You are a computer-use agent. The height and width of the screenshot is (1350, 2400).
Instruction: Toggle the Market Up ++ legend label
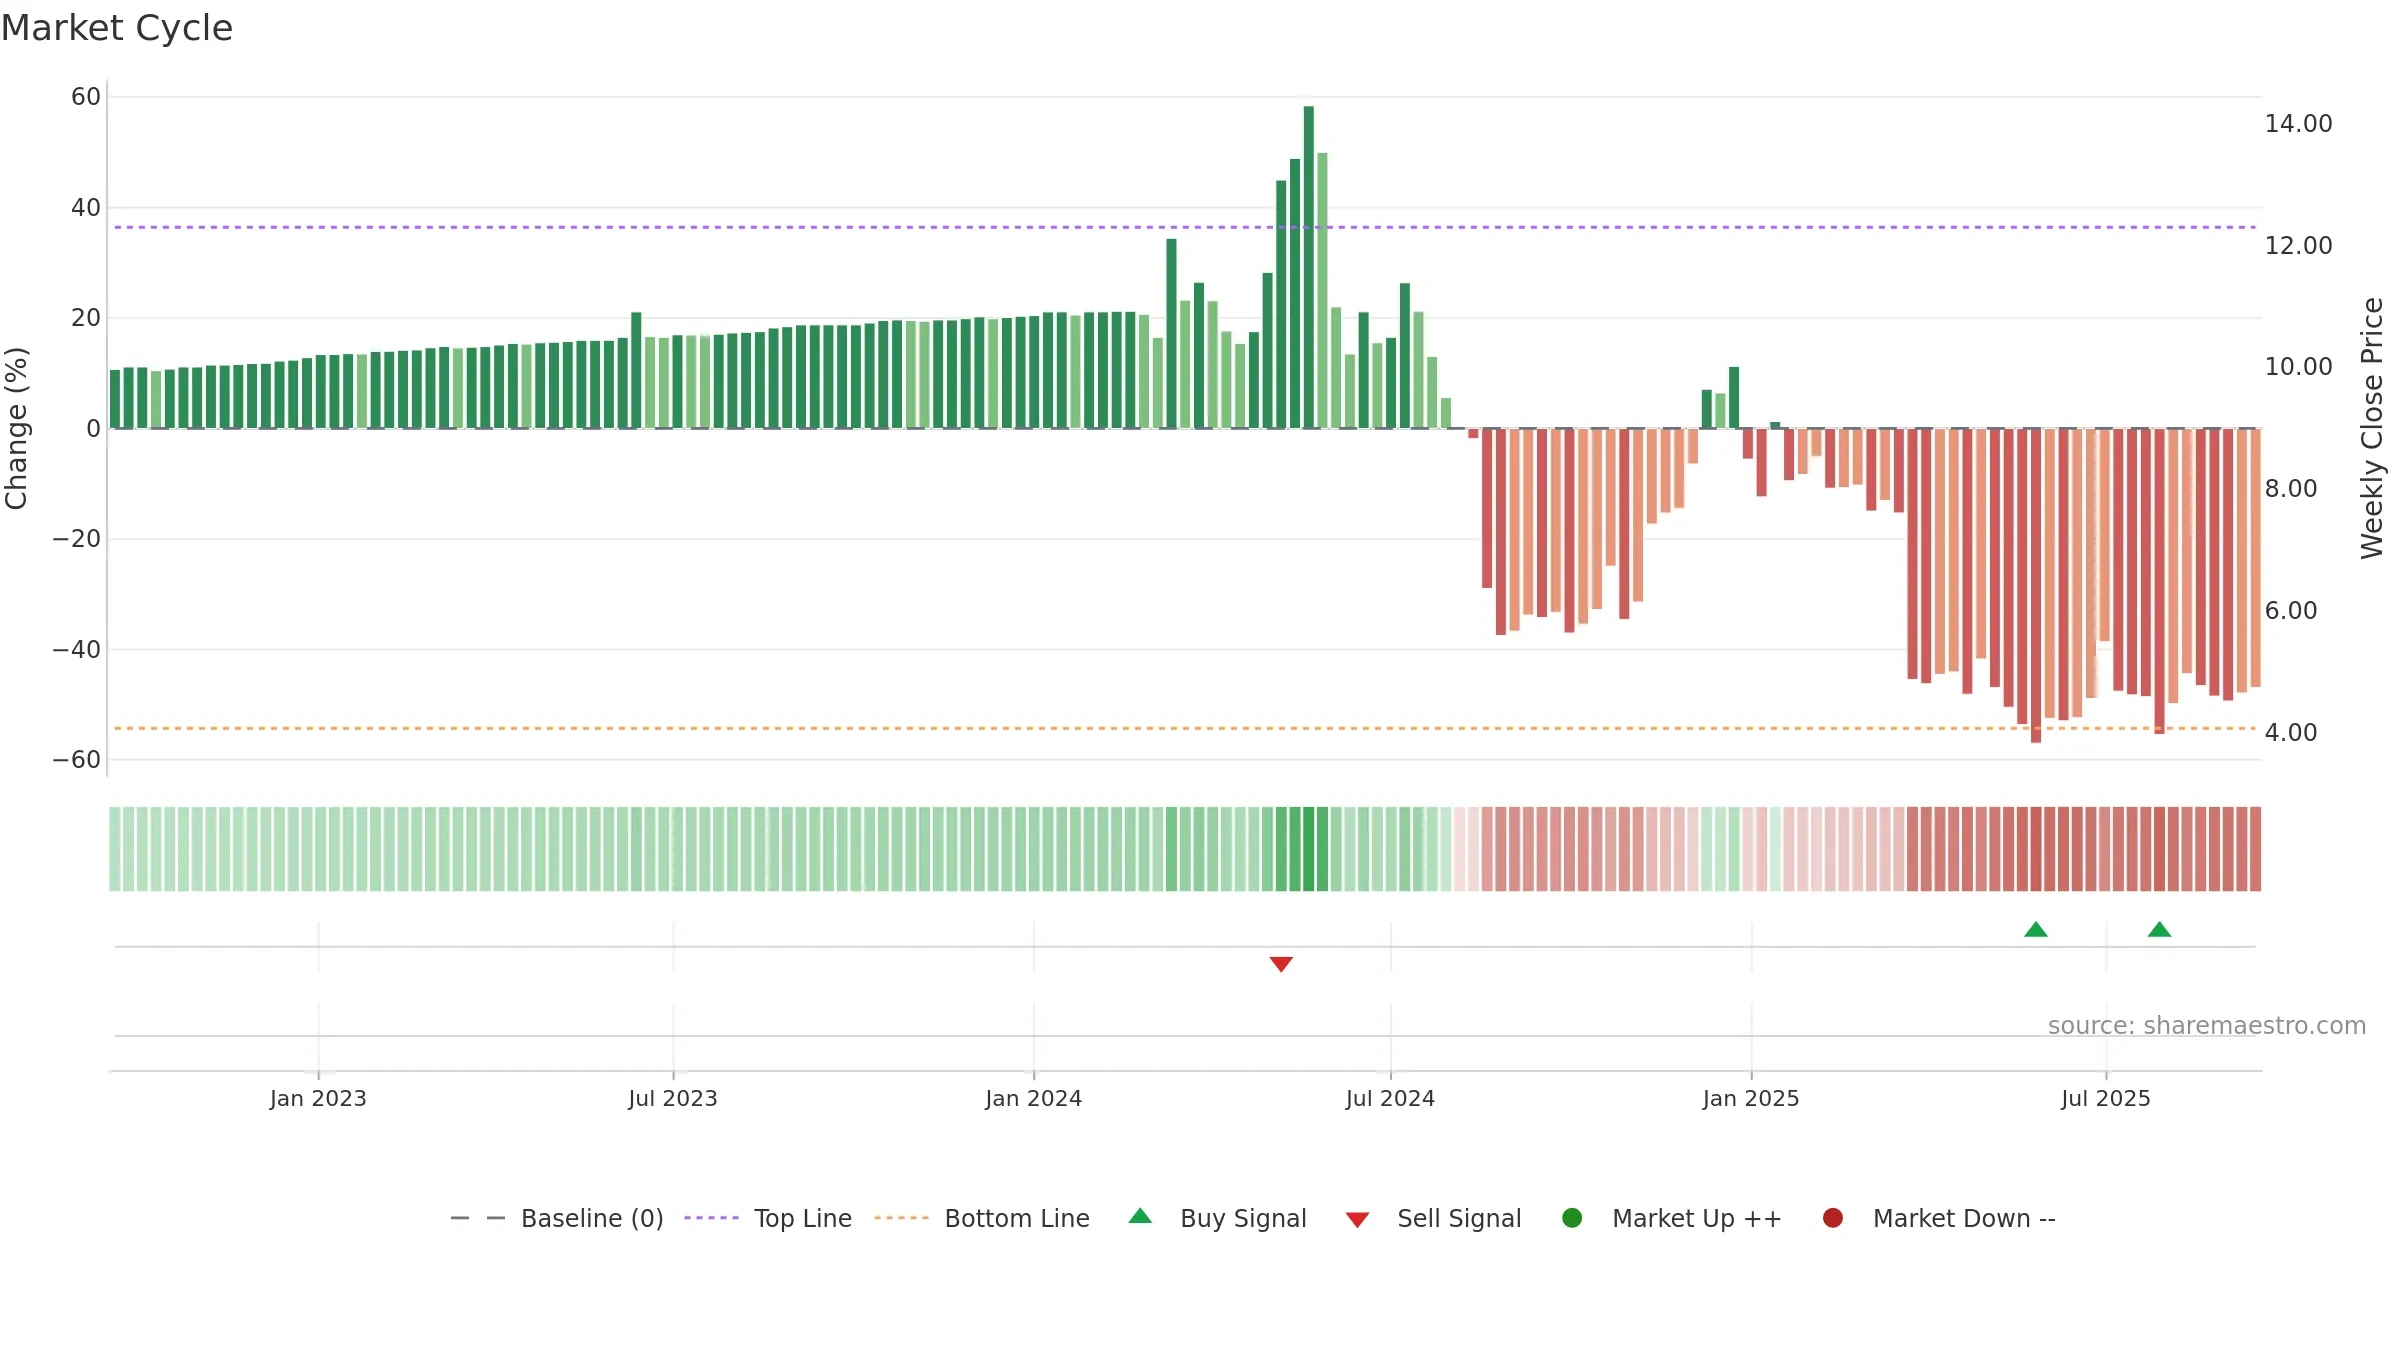point(1697,1218)
